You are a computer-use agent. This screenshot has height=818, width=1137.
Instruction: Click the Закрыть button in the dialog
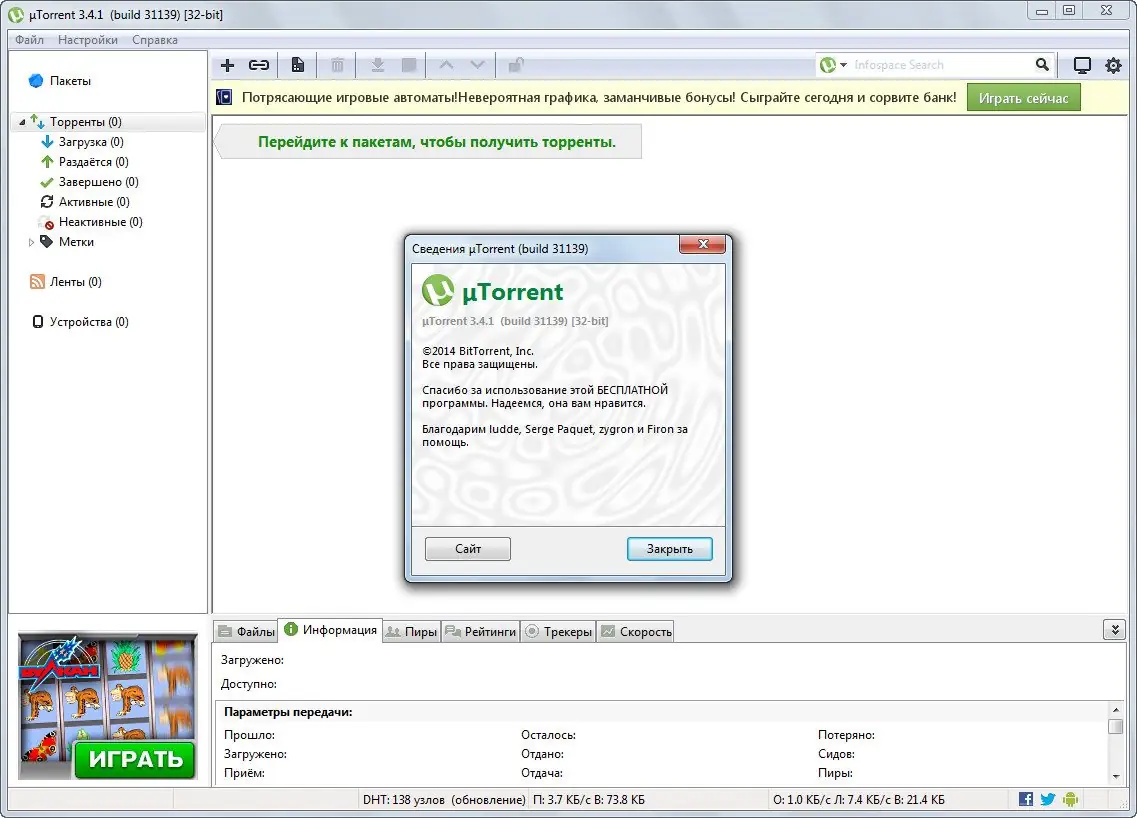(x=669, y=549)
